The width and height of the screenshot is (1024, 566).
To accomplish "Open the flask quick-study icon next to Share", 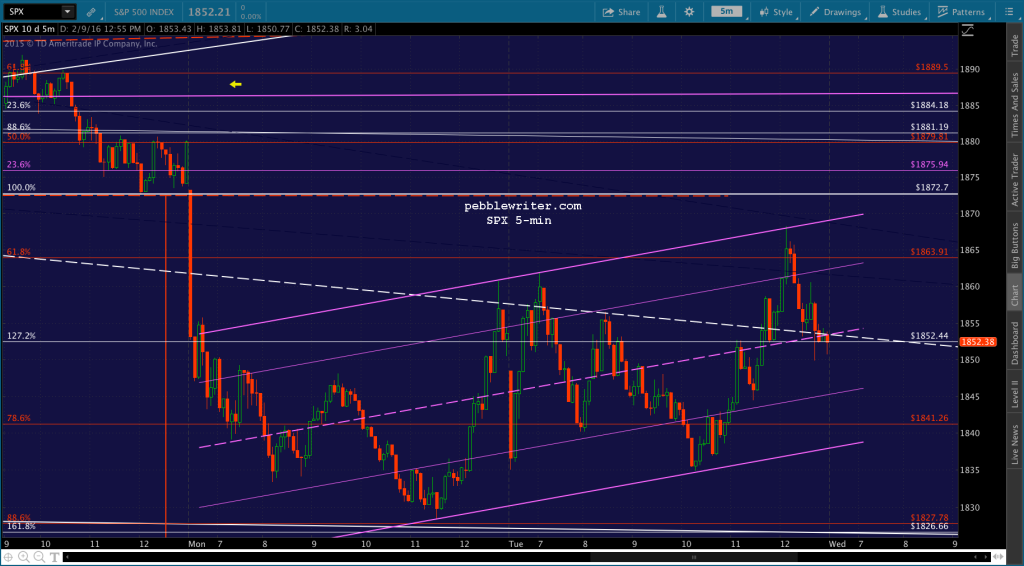I will pos(659,12).
